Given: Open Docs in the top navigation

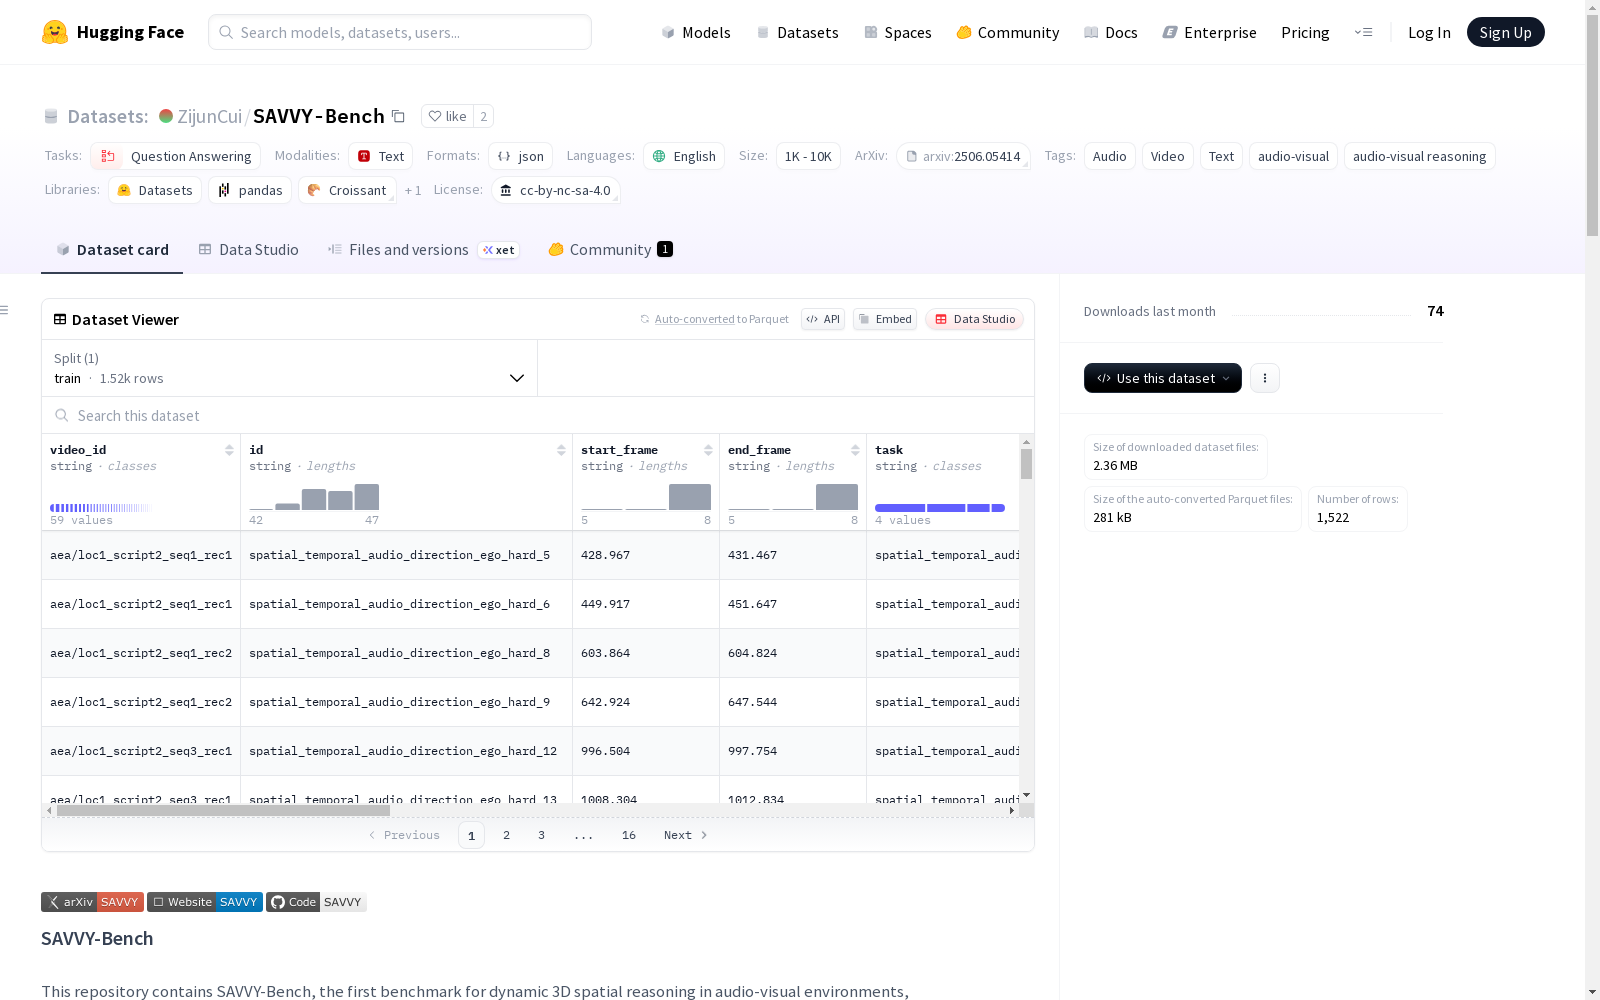Looking at the screenshot, I should pyautogui.click(x=1110, y=32).
